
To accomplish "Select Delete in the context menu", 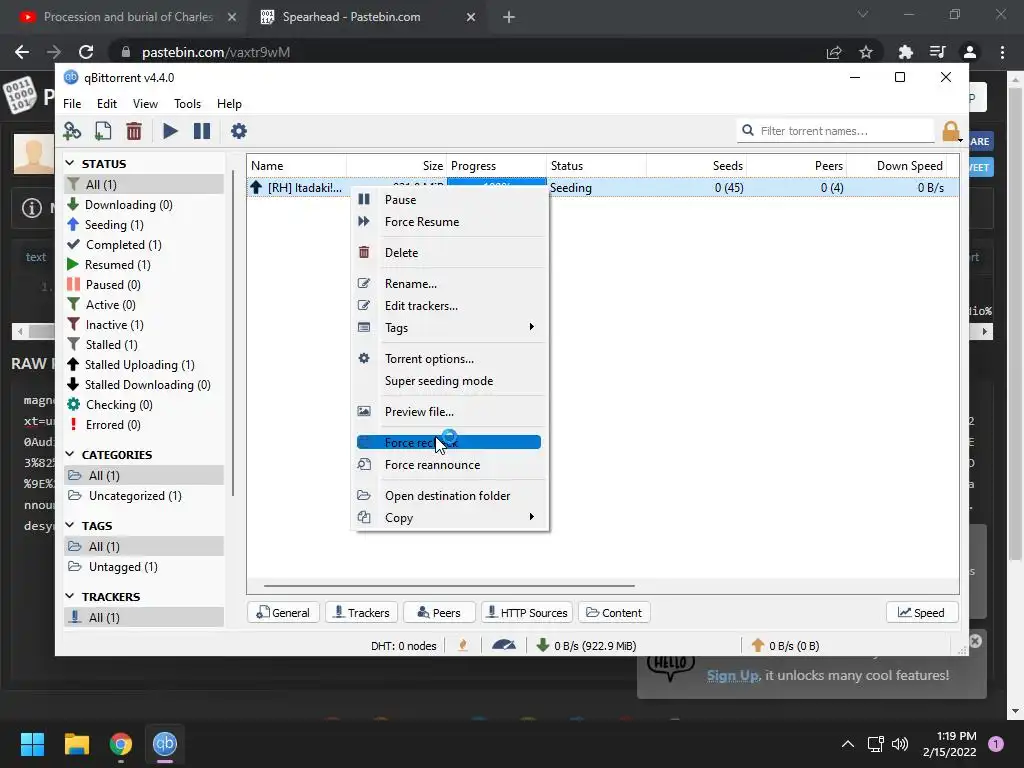I will (449, 253).
